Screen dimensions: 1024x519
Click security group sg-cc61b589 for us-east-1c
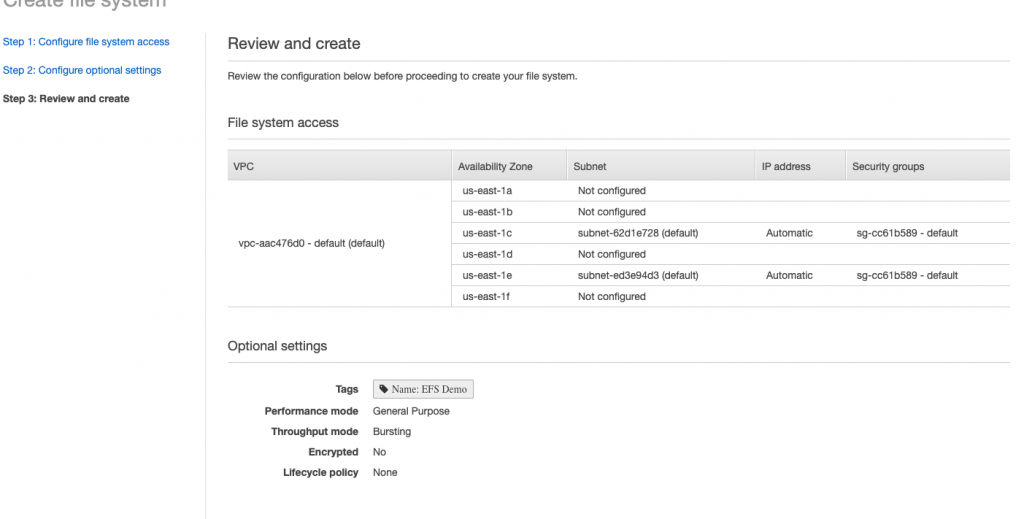[907, 233]
